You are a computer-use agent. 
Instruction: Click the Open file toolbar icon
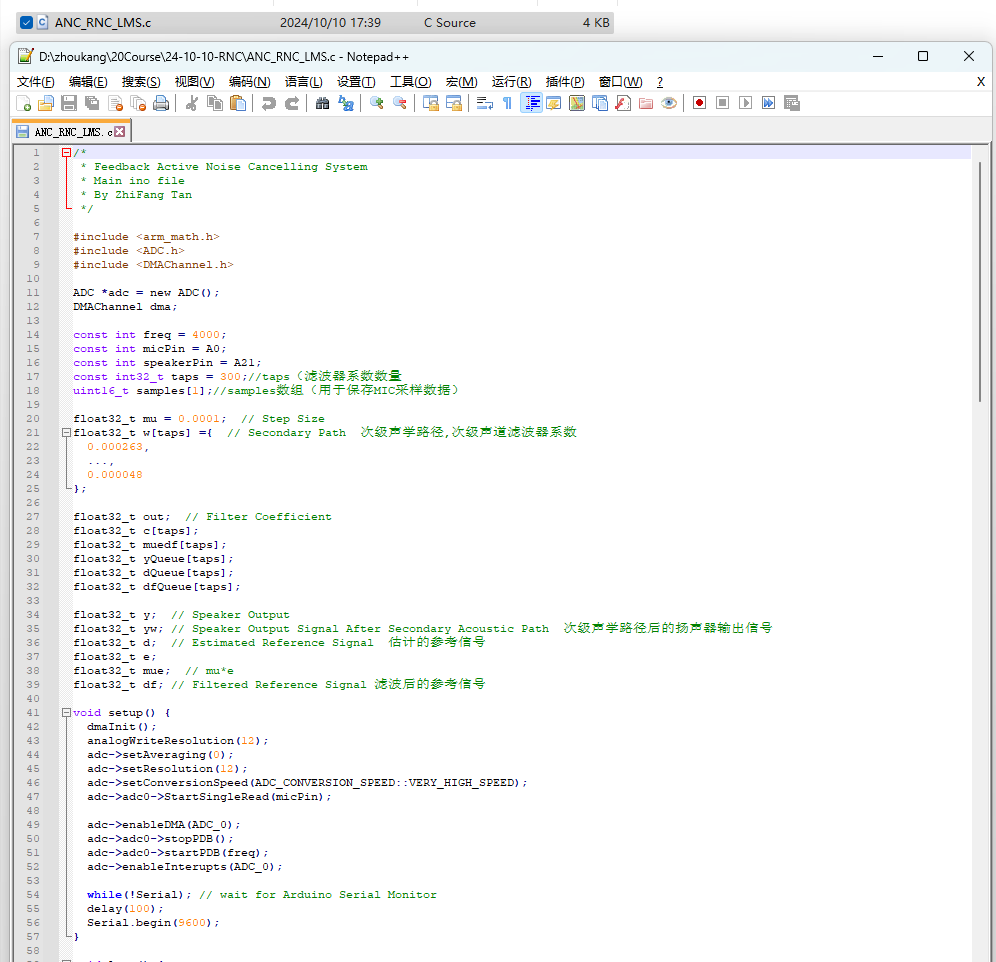pyautogui.click(x=46, y=103)
